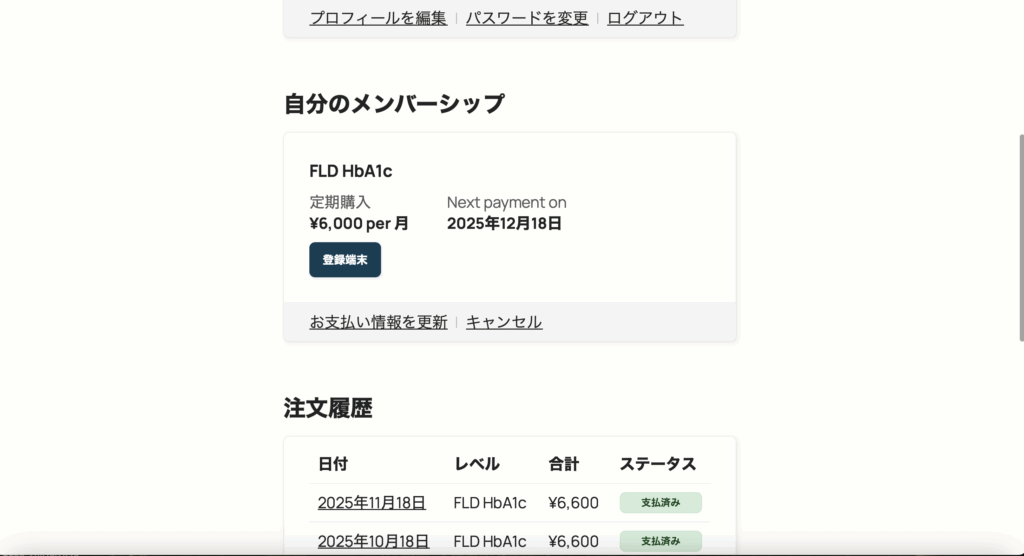Open the 2025年11月18日 order

tap(372, 503)
